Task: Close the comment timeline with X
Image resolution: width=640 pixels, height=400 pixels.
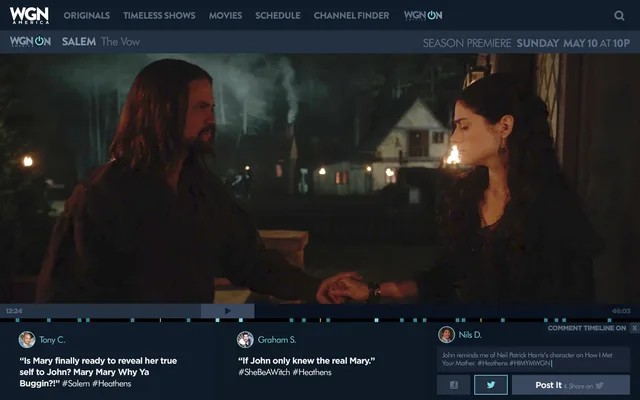Action: click(x=634, y=328)
